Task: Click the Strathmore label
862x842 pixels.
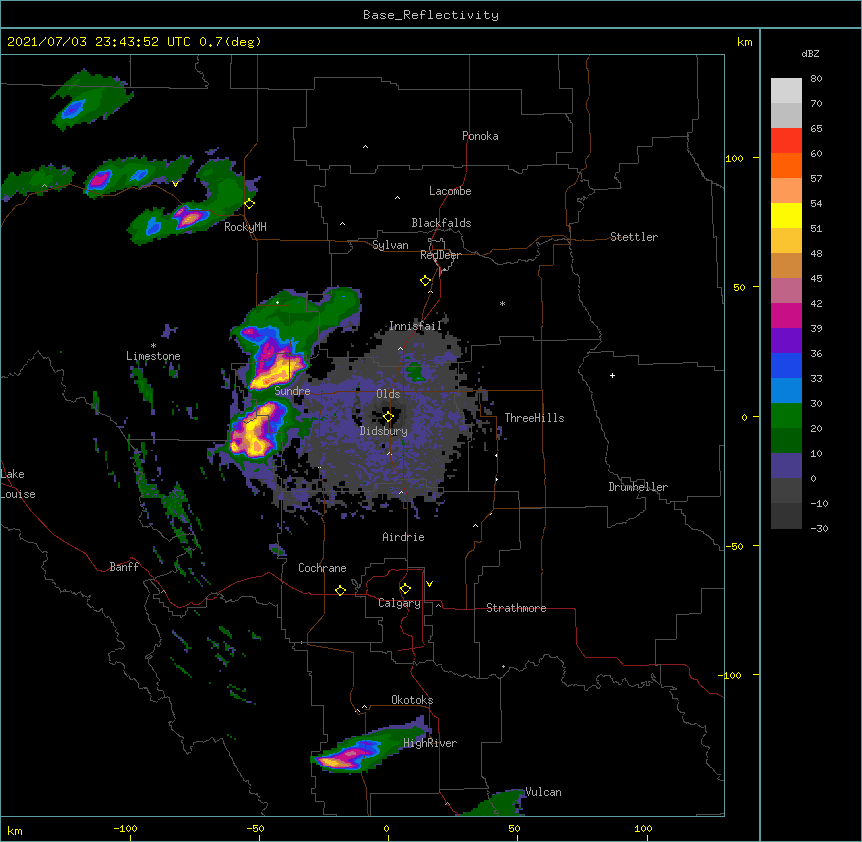Action: tap(516, 608)
